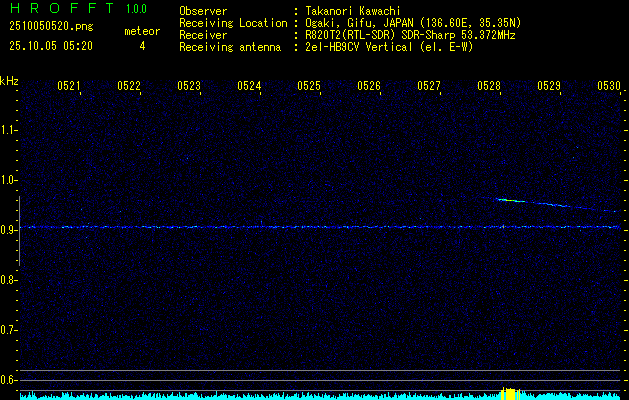
Task: Click the 0.8 kHz frequency label
Action: [8, 280]
